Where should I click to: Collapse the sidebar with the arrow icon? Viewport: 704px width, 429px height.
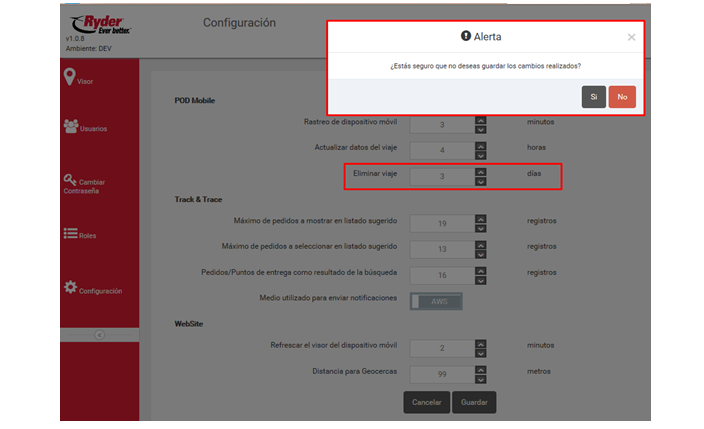pyautogui.click(x=99, y=335)
